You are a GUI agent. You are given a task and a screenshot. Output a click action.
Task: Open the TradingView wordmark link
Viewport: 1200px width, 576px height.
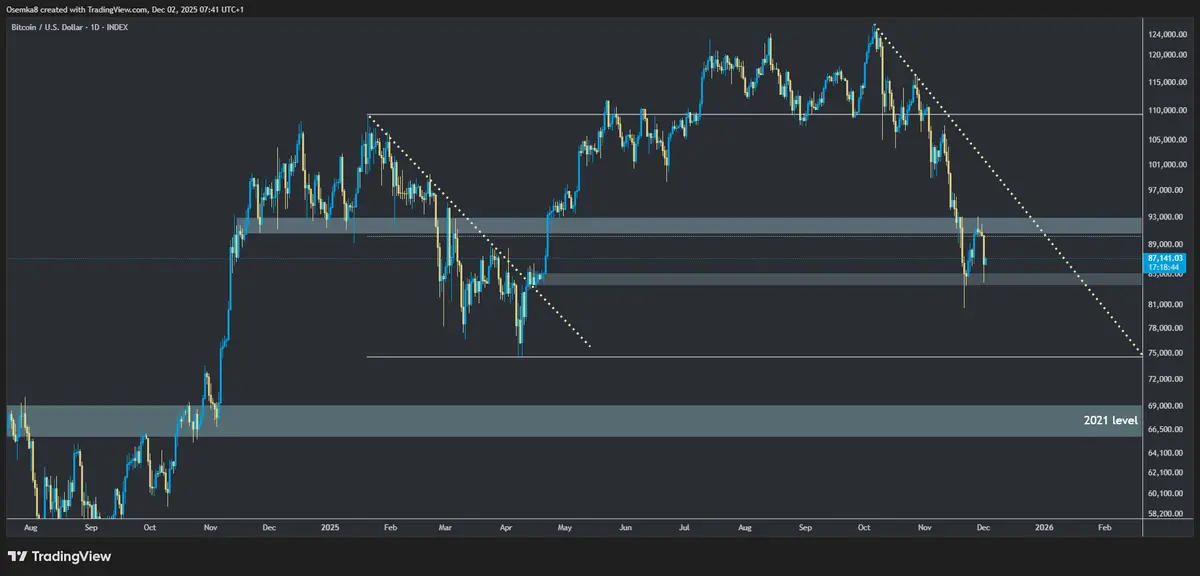(x=72, y=556)
